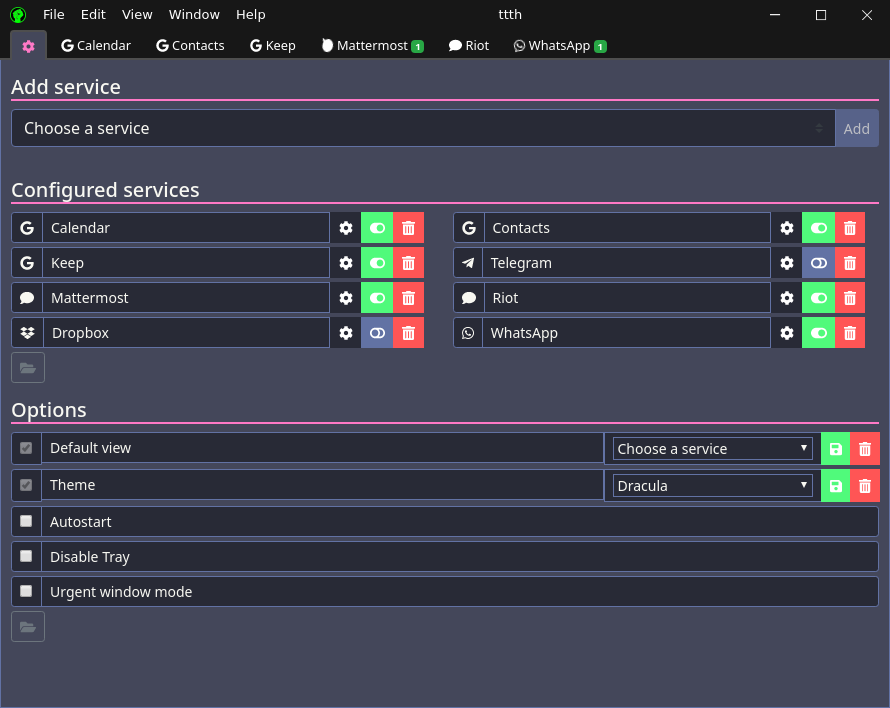Switch to the Riot tab
This screenshot has width=890, height=708.
click(x=469, y=46)
